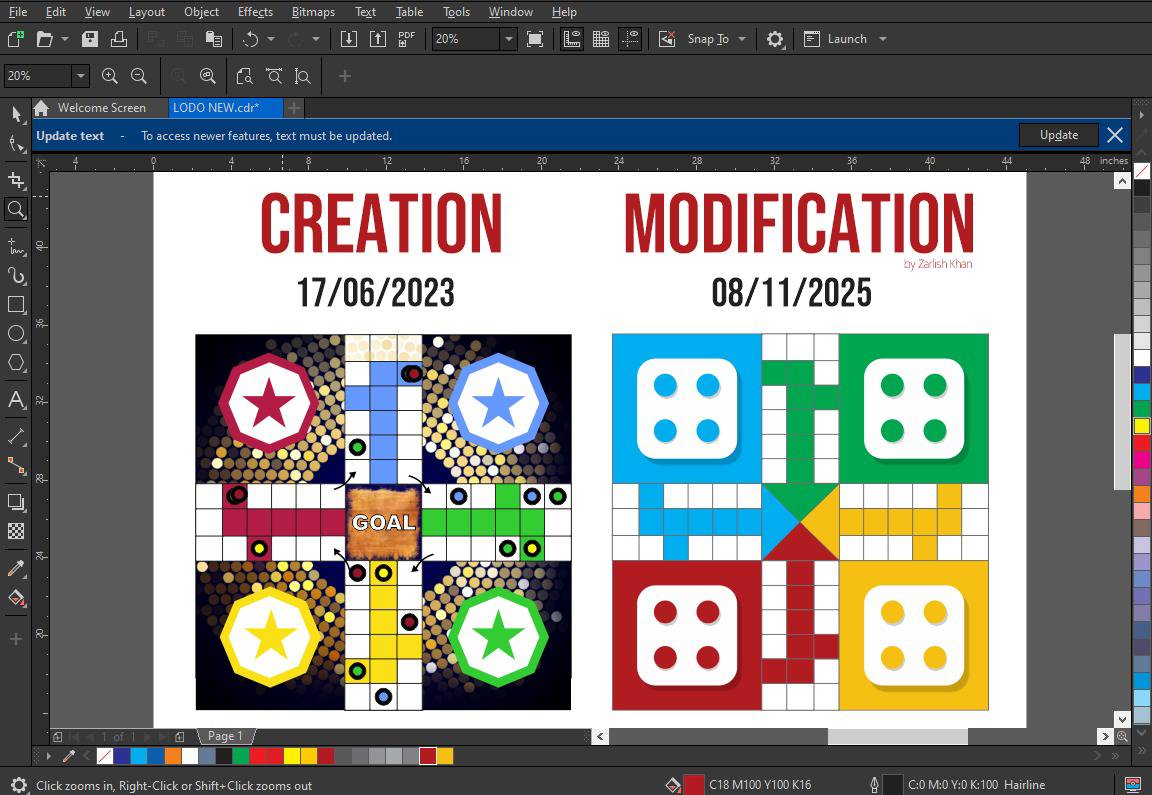Click the Export icon
This screenshot has width=1152, height=795.
(378, 39)
